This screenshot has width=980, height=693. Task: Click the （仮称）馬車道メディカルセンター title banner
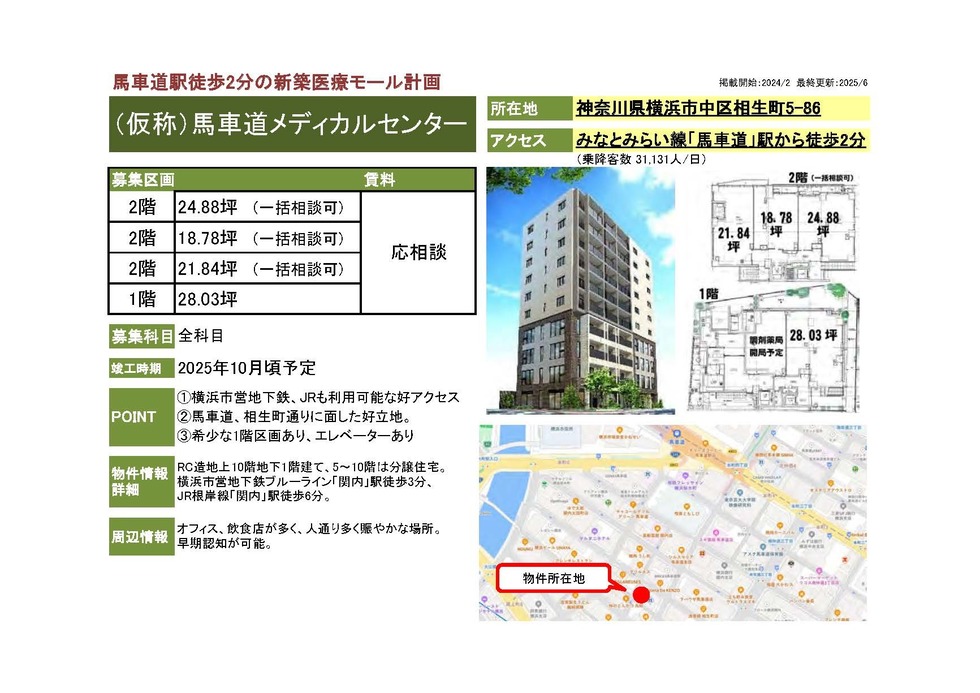(292, 124)
